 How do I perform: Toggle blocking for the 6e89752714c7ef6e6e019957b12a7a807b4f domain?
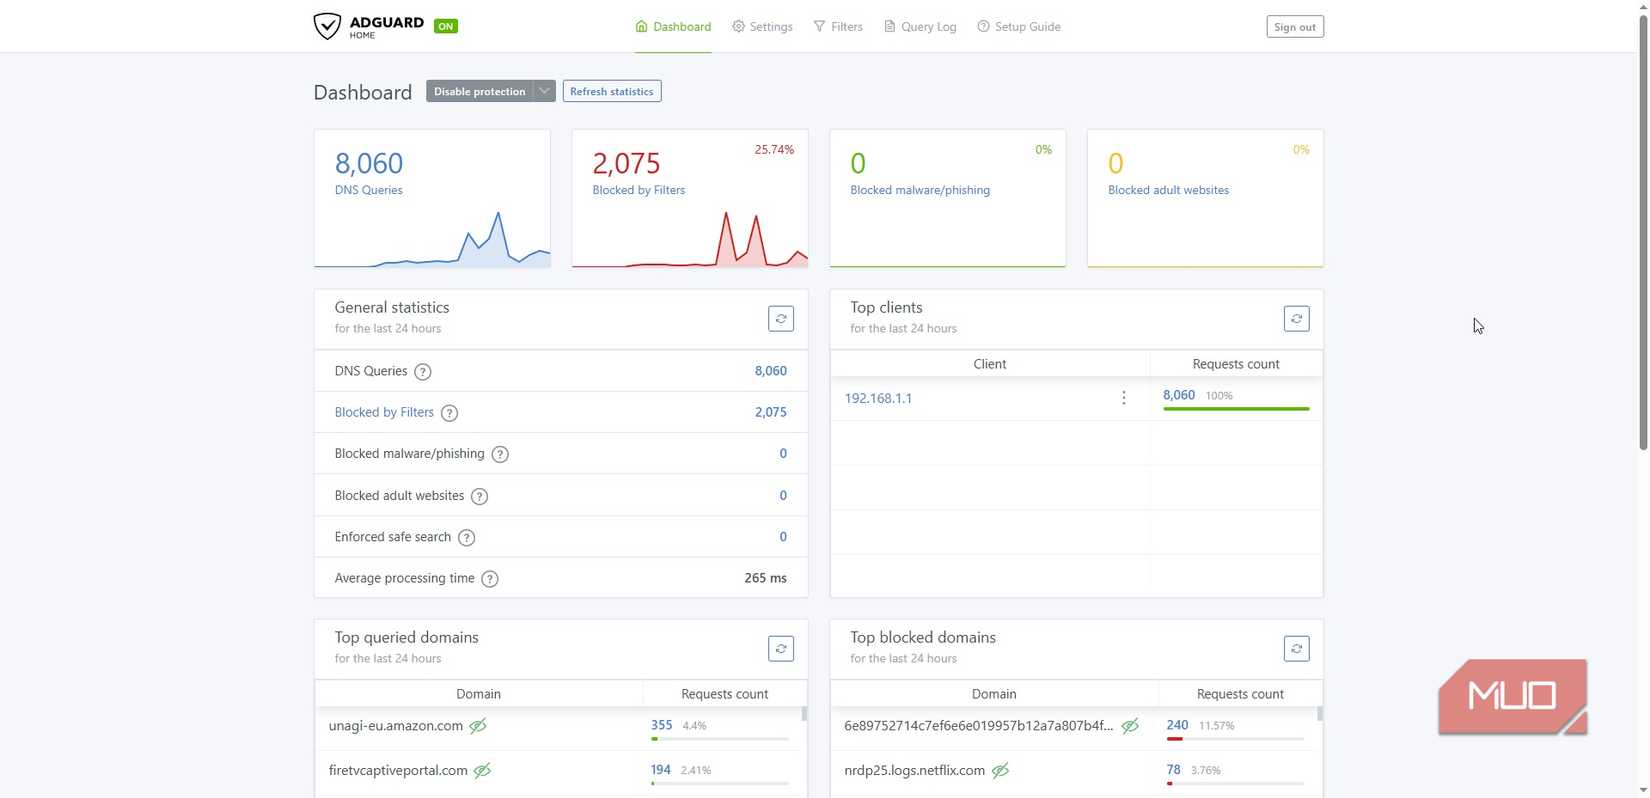(x=1130, y=726)
